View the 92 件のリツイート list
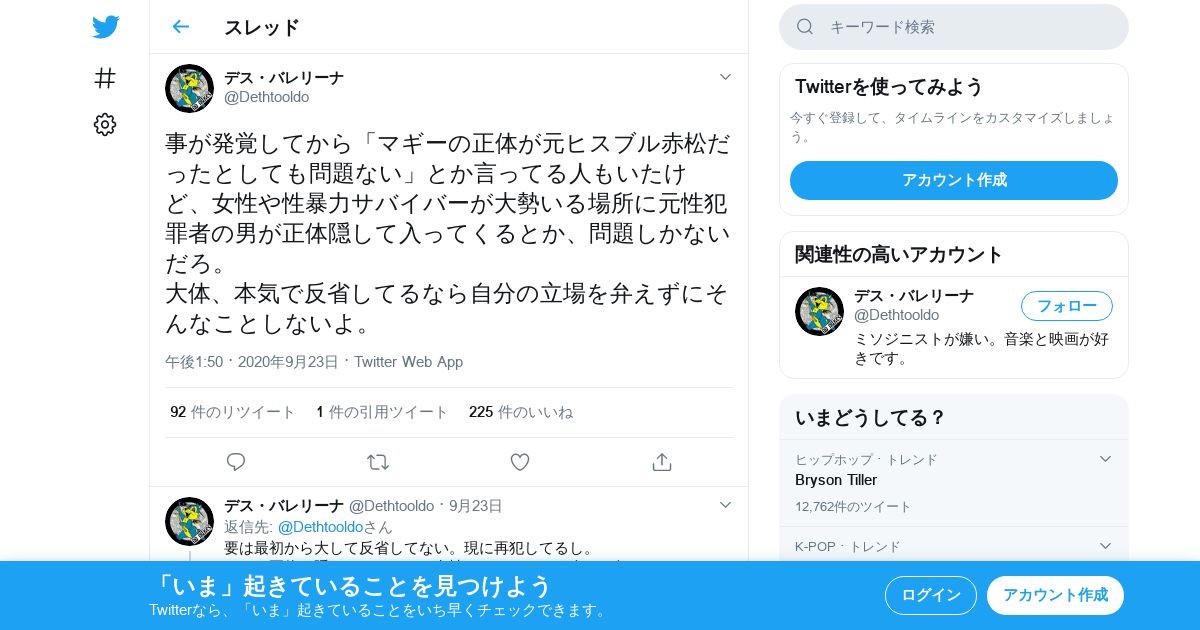 (232, 412)
